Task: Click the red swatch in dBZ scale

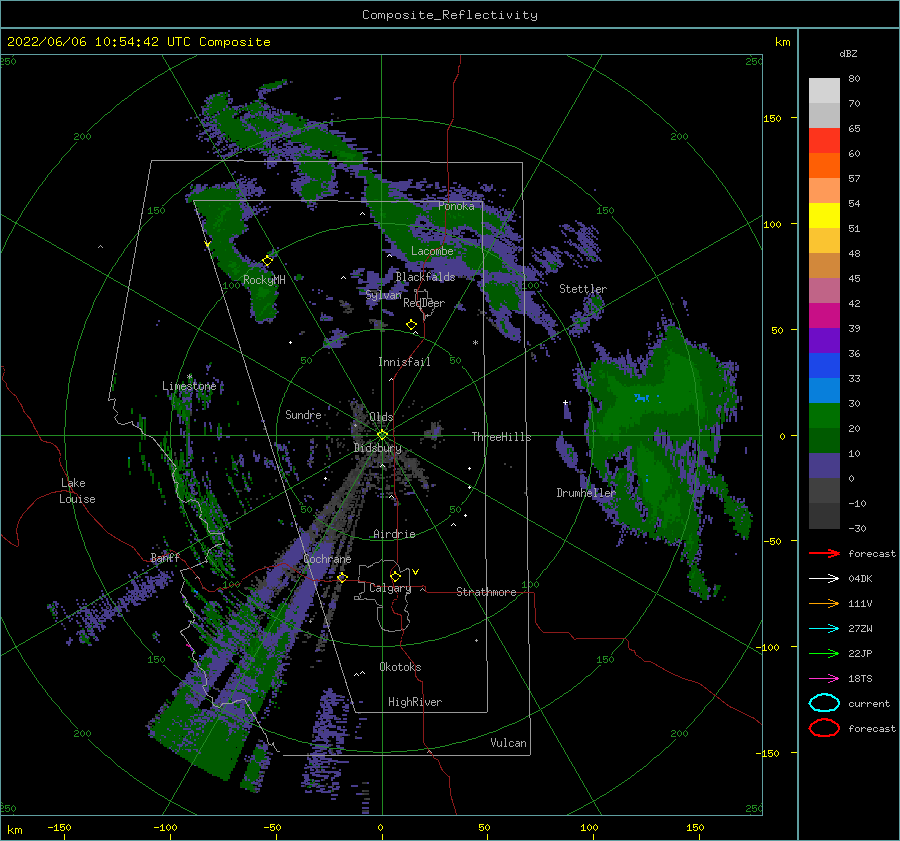Action: 824,140
